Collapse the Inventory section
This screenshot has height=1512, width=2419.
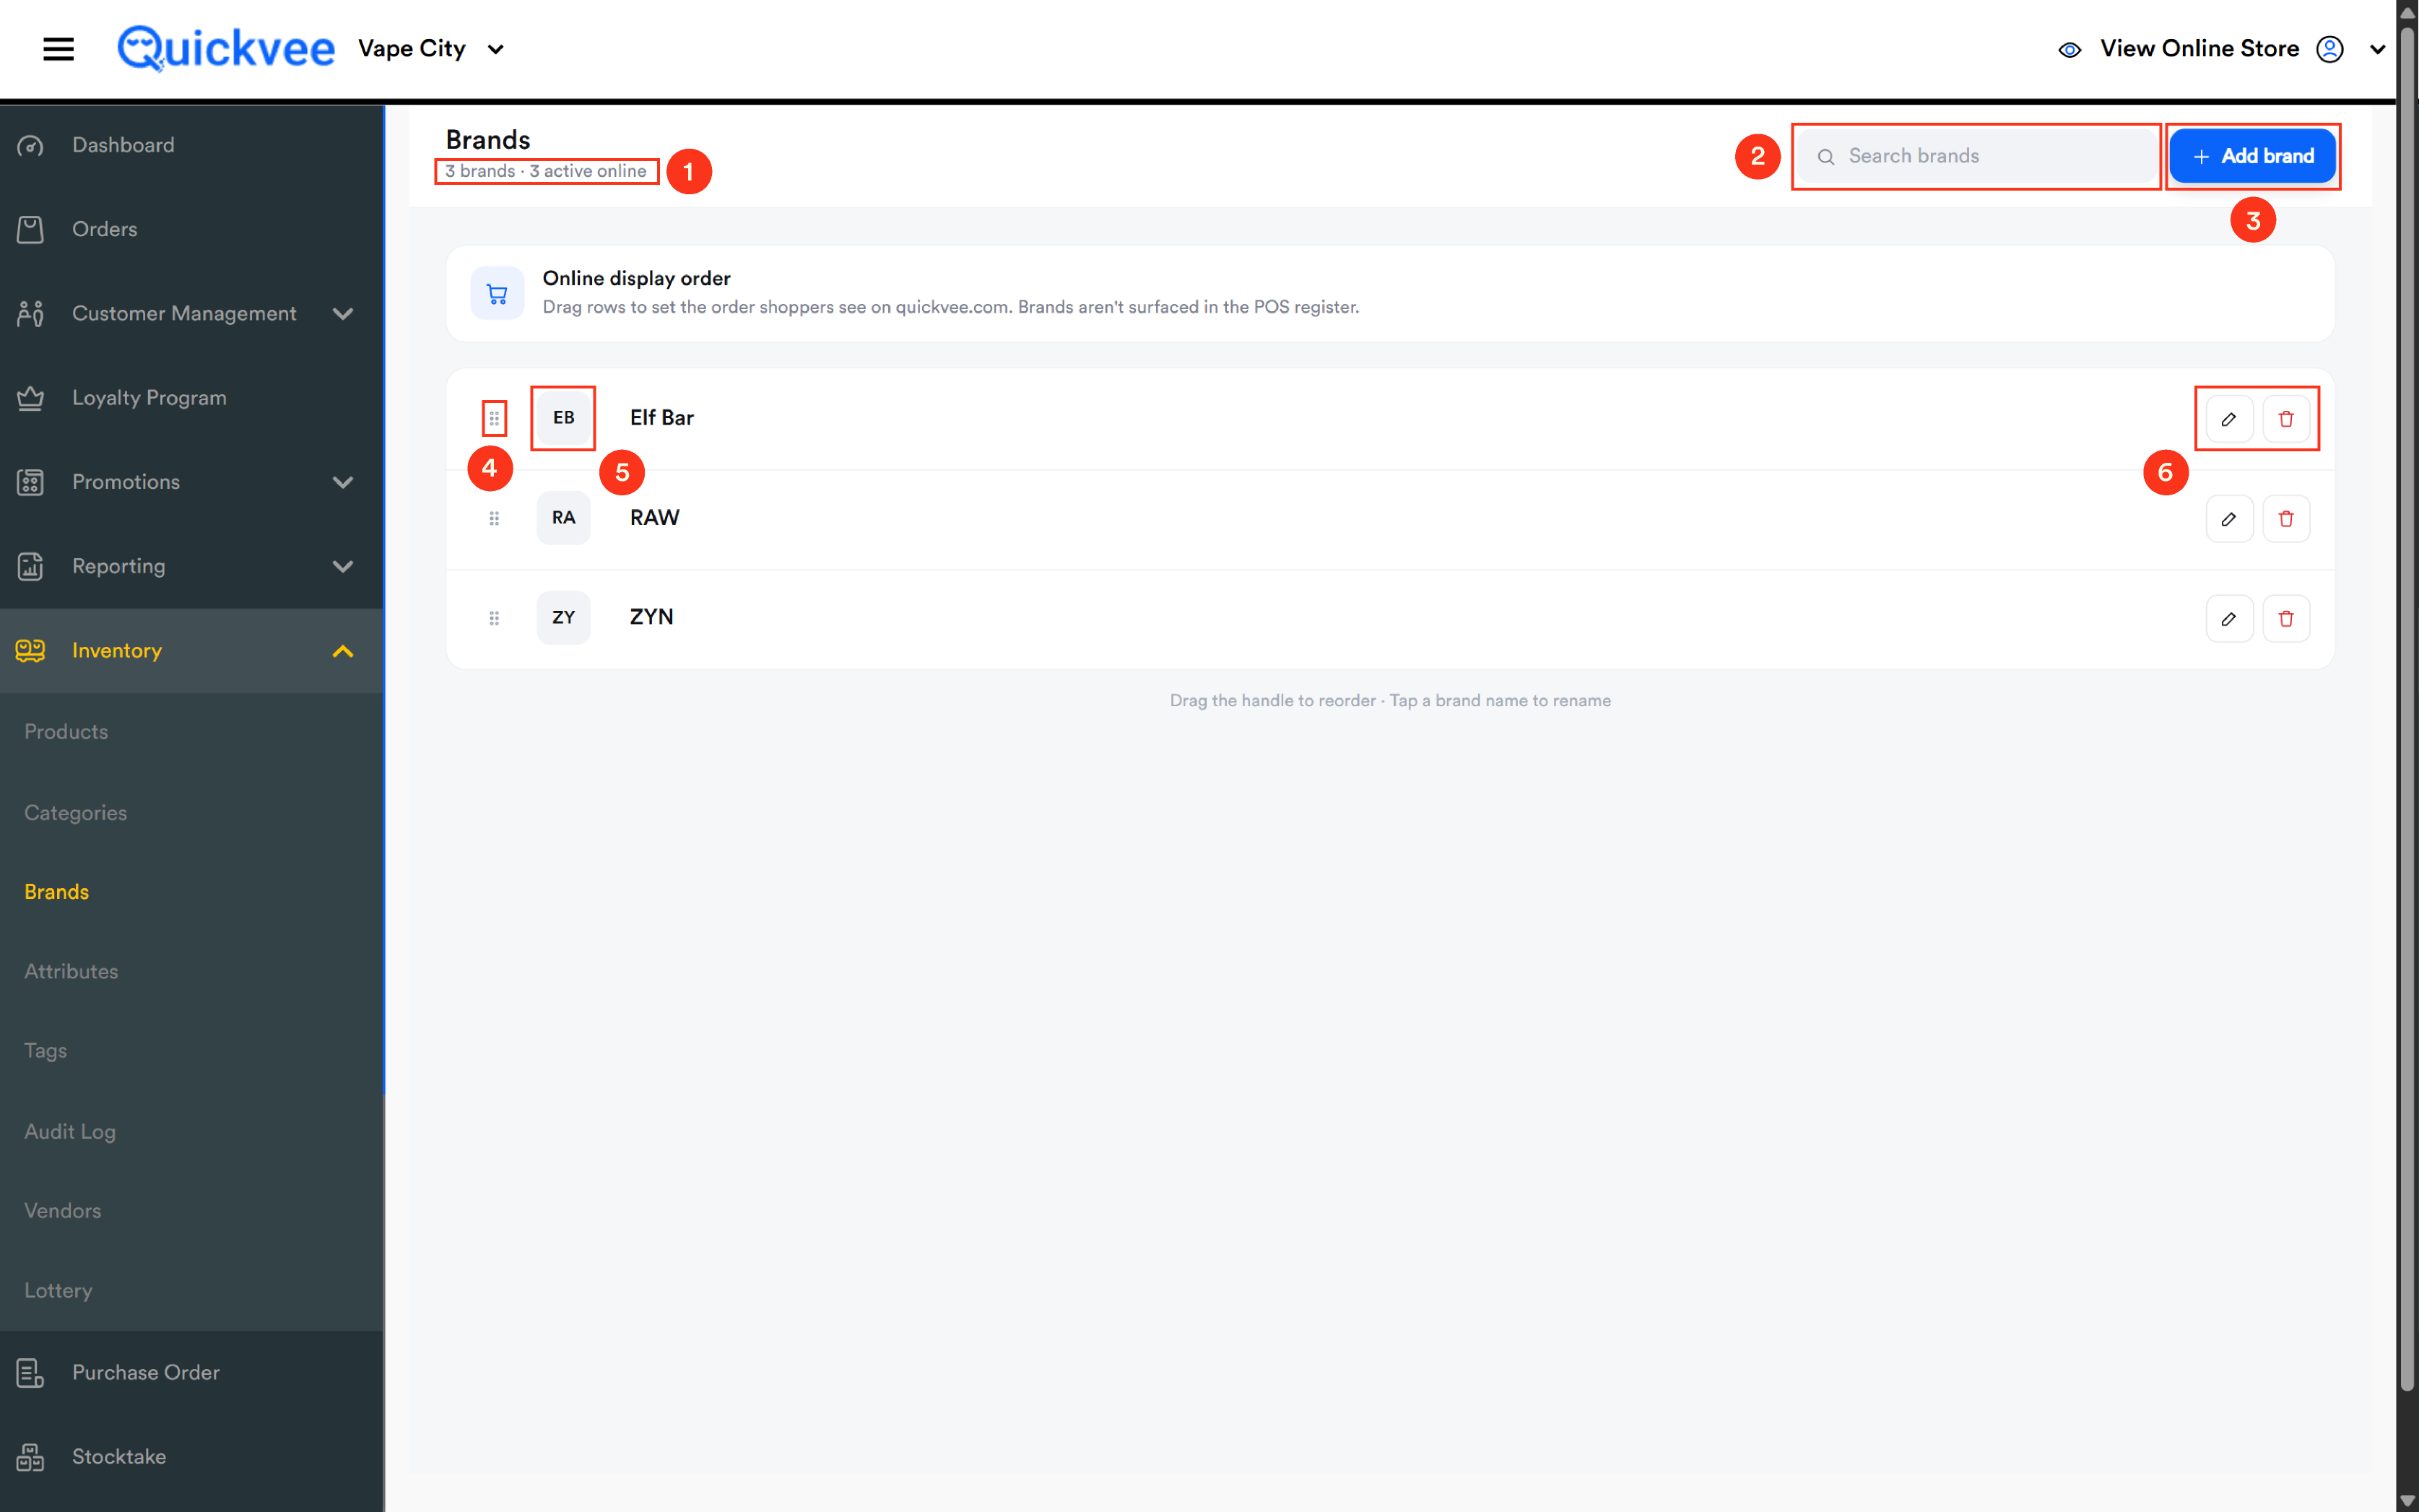pos(343,651)
